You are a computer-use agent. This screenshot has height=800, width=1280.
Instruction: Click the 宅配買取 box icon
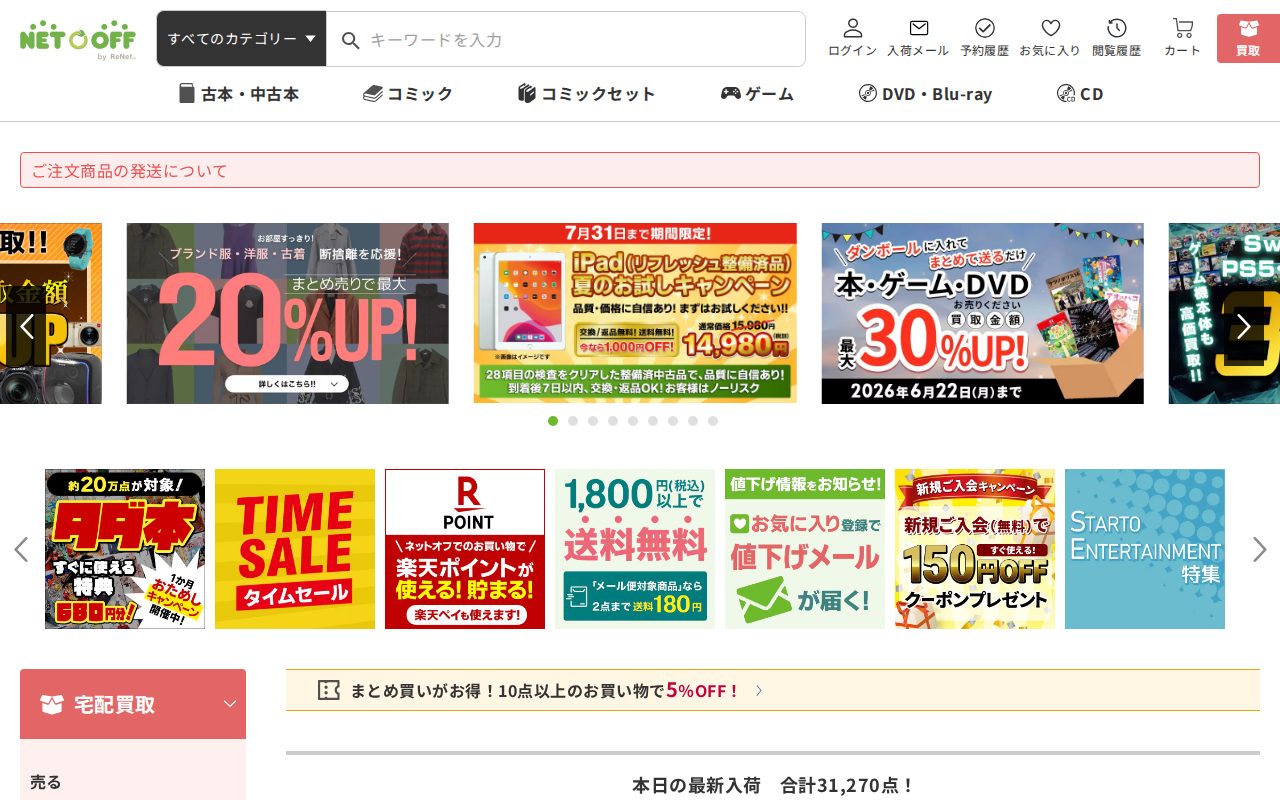click(x=51, y=704)
